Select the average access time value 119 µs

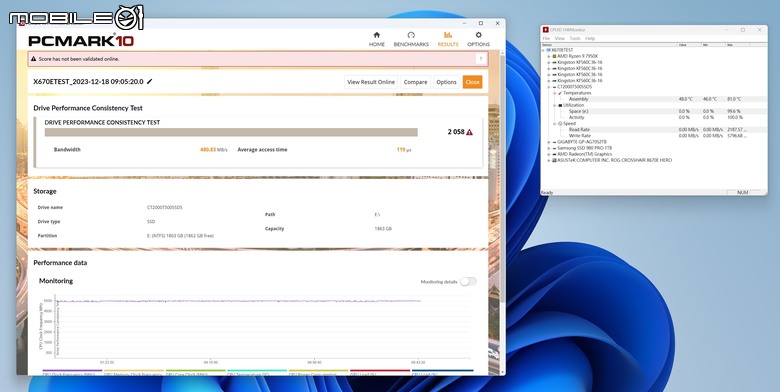pos(404,149)
